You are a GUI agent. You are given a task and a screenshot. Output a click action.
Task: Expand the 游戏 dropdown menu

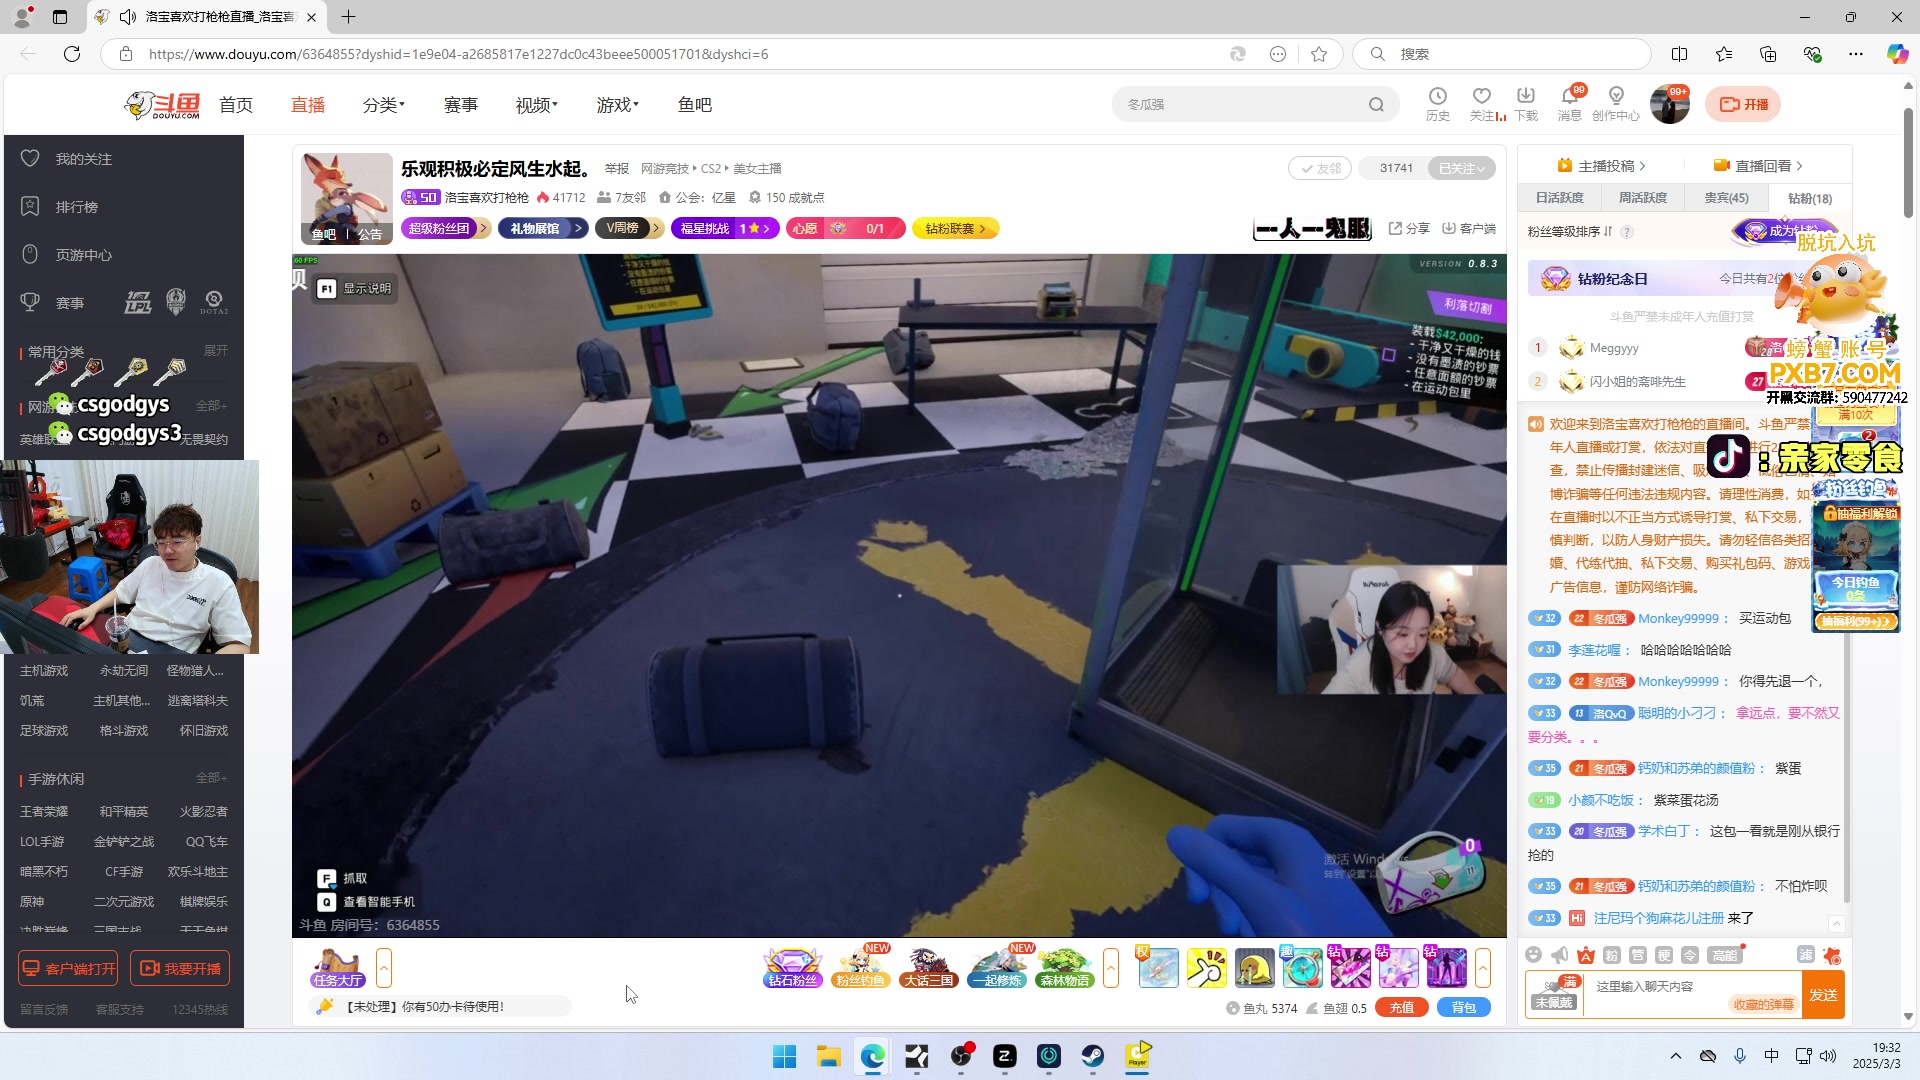(617, 105)
